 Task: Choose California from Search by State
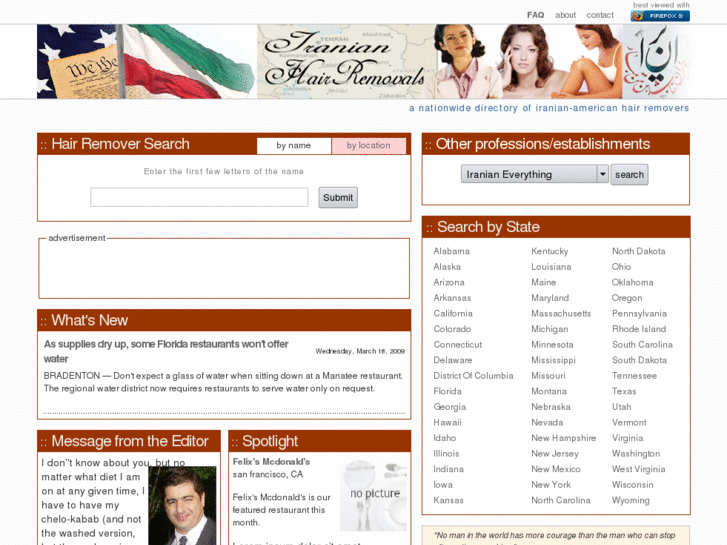pyautogui.click(x=453, y=313)
